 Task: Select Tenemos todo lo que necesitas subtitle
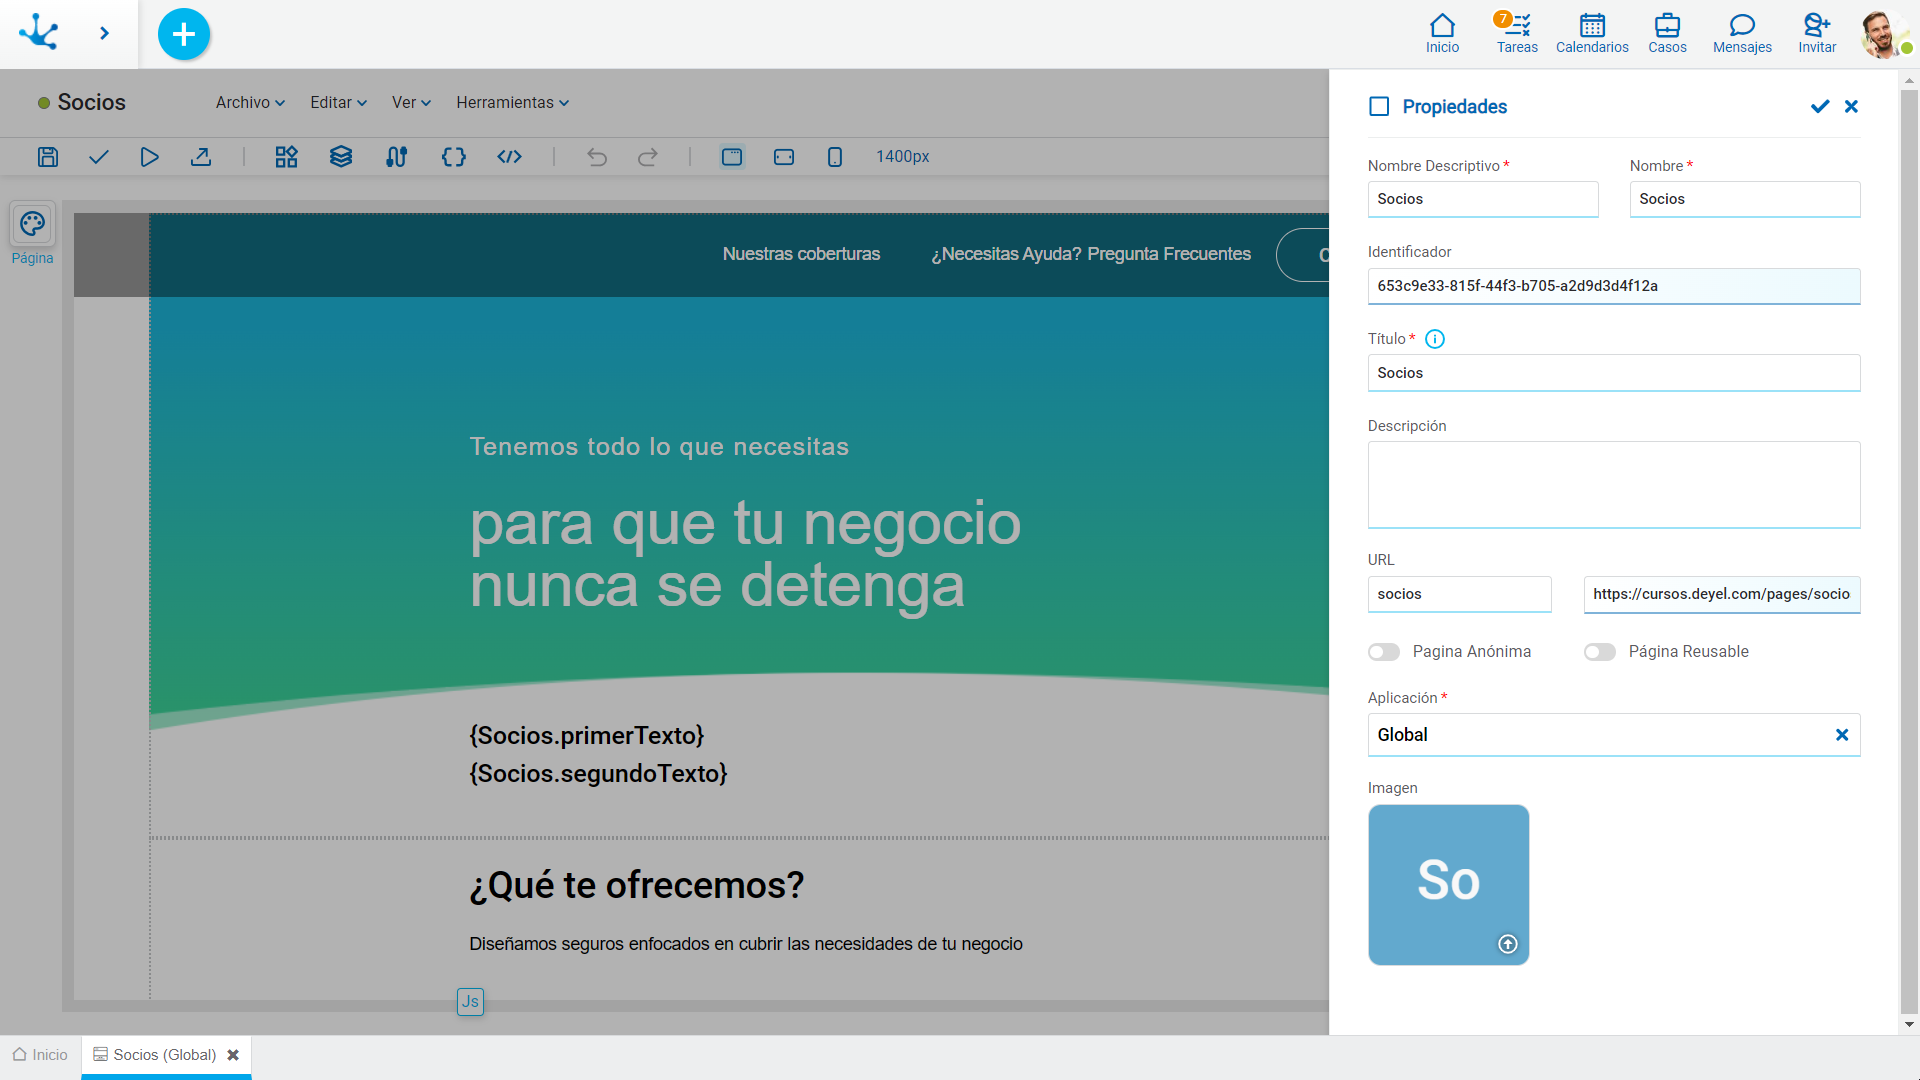659,446
